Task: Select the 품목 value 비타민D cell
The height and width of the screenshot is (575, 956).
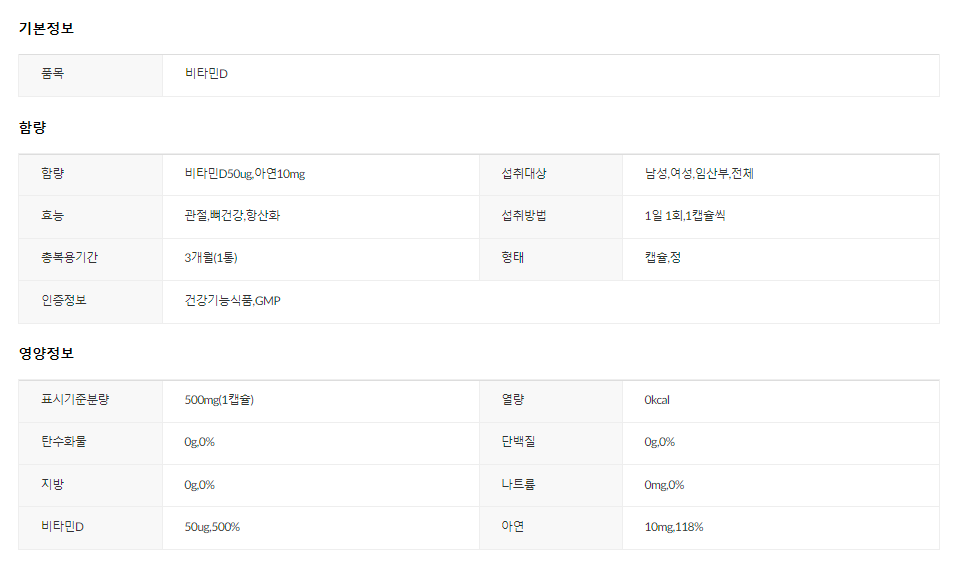Action: click(x=206, y=74)
